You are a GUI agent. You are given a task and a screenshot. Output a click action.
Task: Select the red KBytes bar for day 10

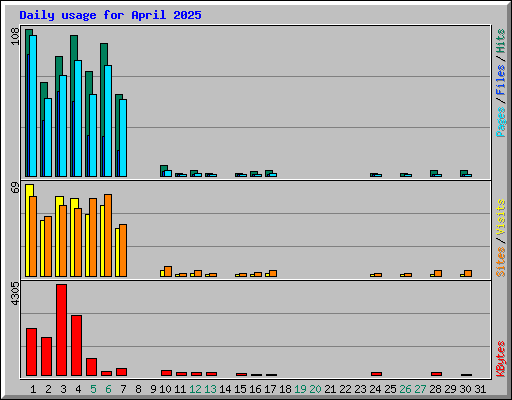tap(166, 373)
